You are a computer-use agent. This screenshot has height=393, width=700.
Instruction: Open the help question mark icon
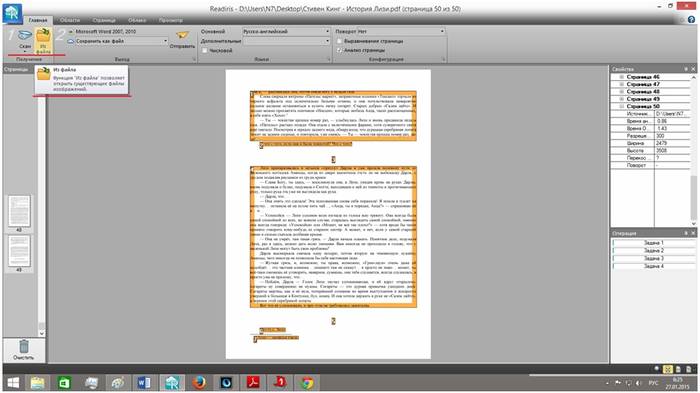pyautogui.click(x=692, y=20)
